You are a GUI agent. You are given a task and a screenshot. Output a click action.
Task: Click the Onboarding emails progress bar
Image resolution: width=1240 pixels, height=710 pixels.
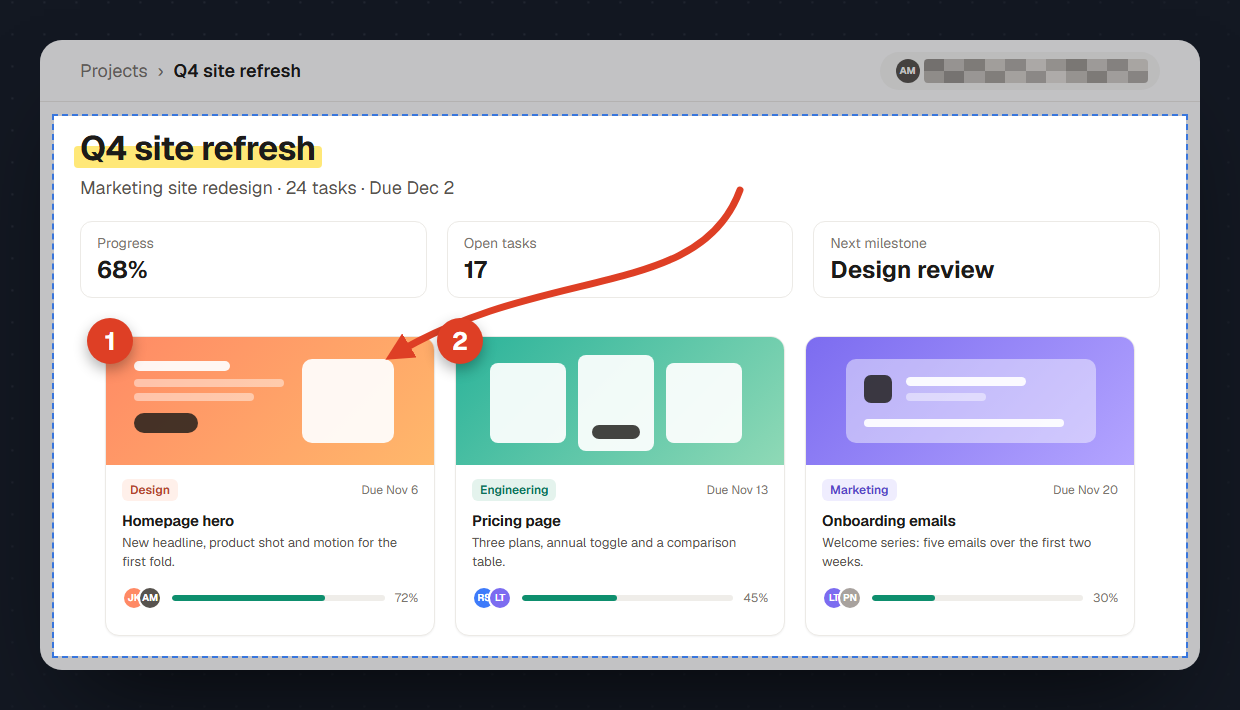coord(977,598)
